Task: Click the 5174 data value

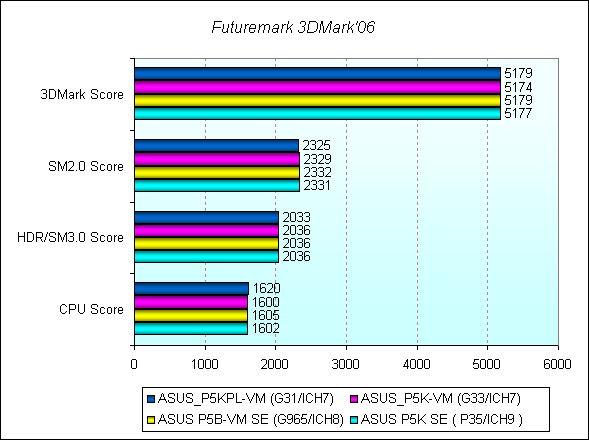Action: pos(518,87)
